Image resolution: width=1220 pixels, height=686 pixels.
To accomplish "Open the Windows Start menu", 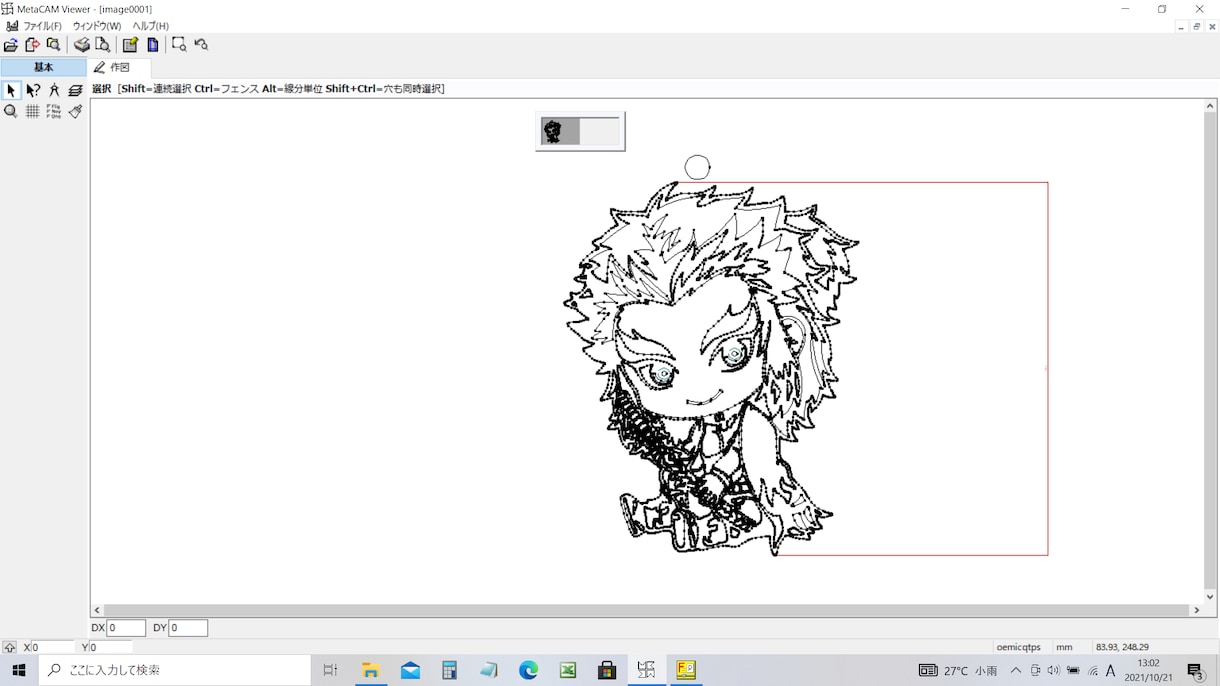I will [x=18, y=670].
